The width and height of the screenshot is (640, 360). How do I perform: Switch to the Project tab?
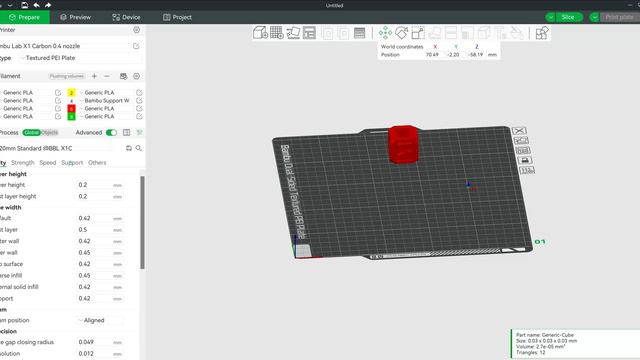pos(178,17)
